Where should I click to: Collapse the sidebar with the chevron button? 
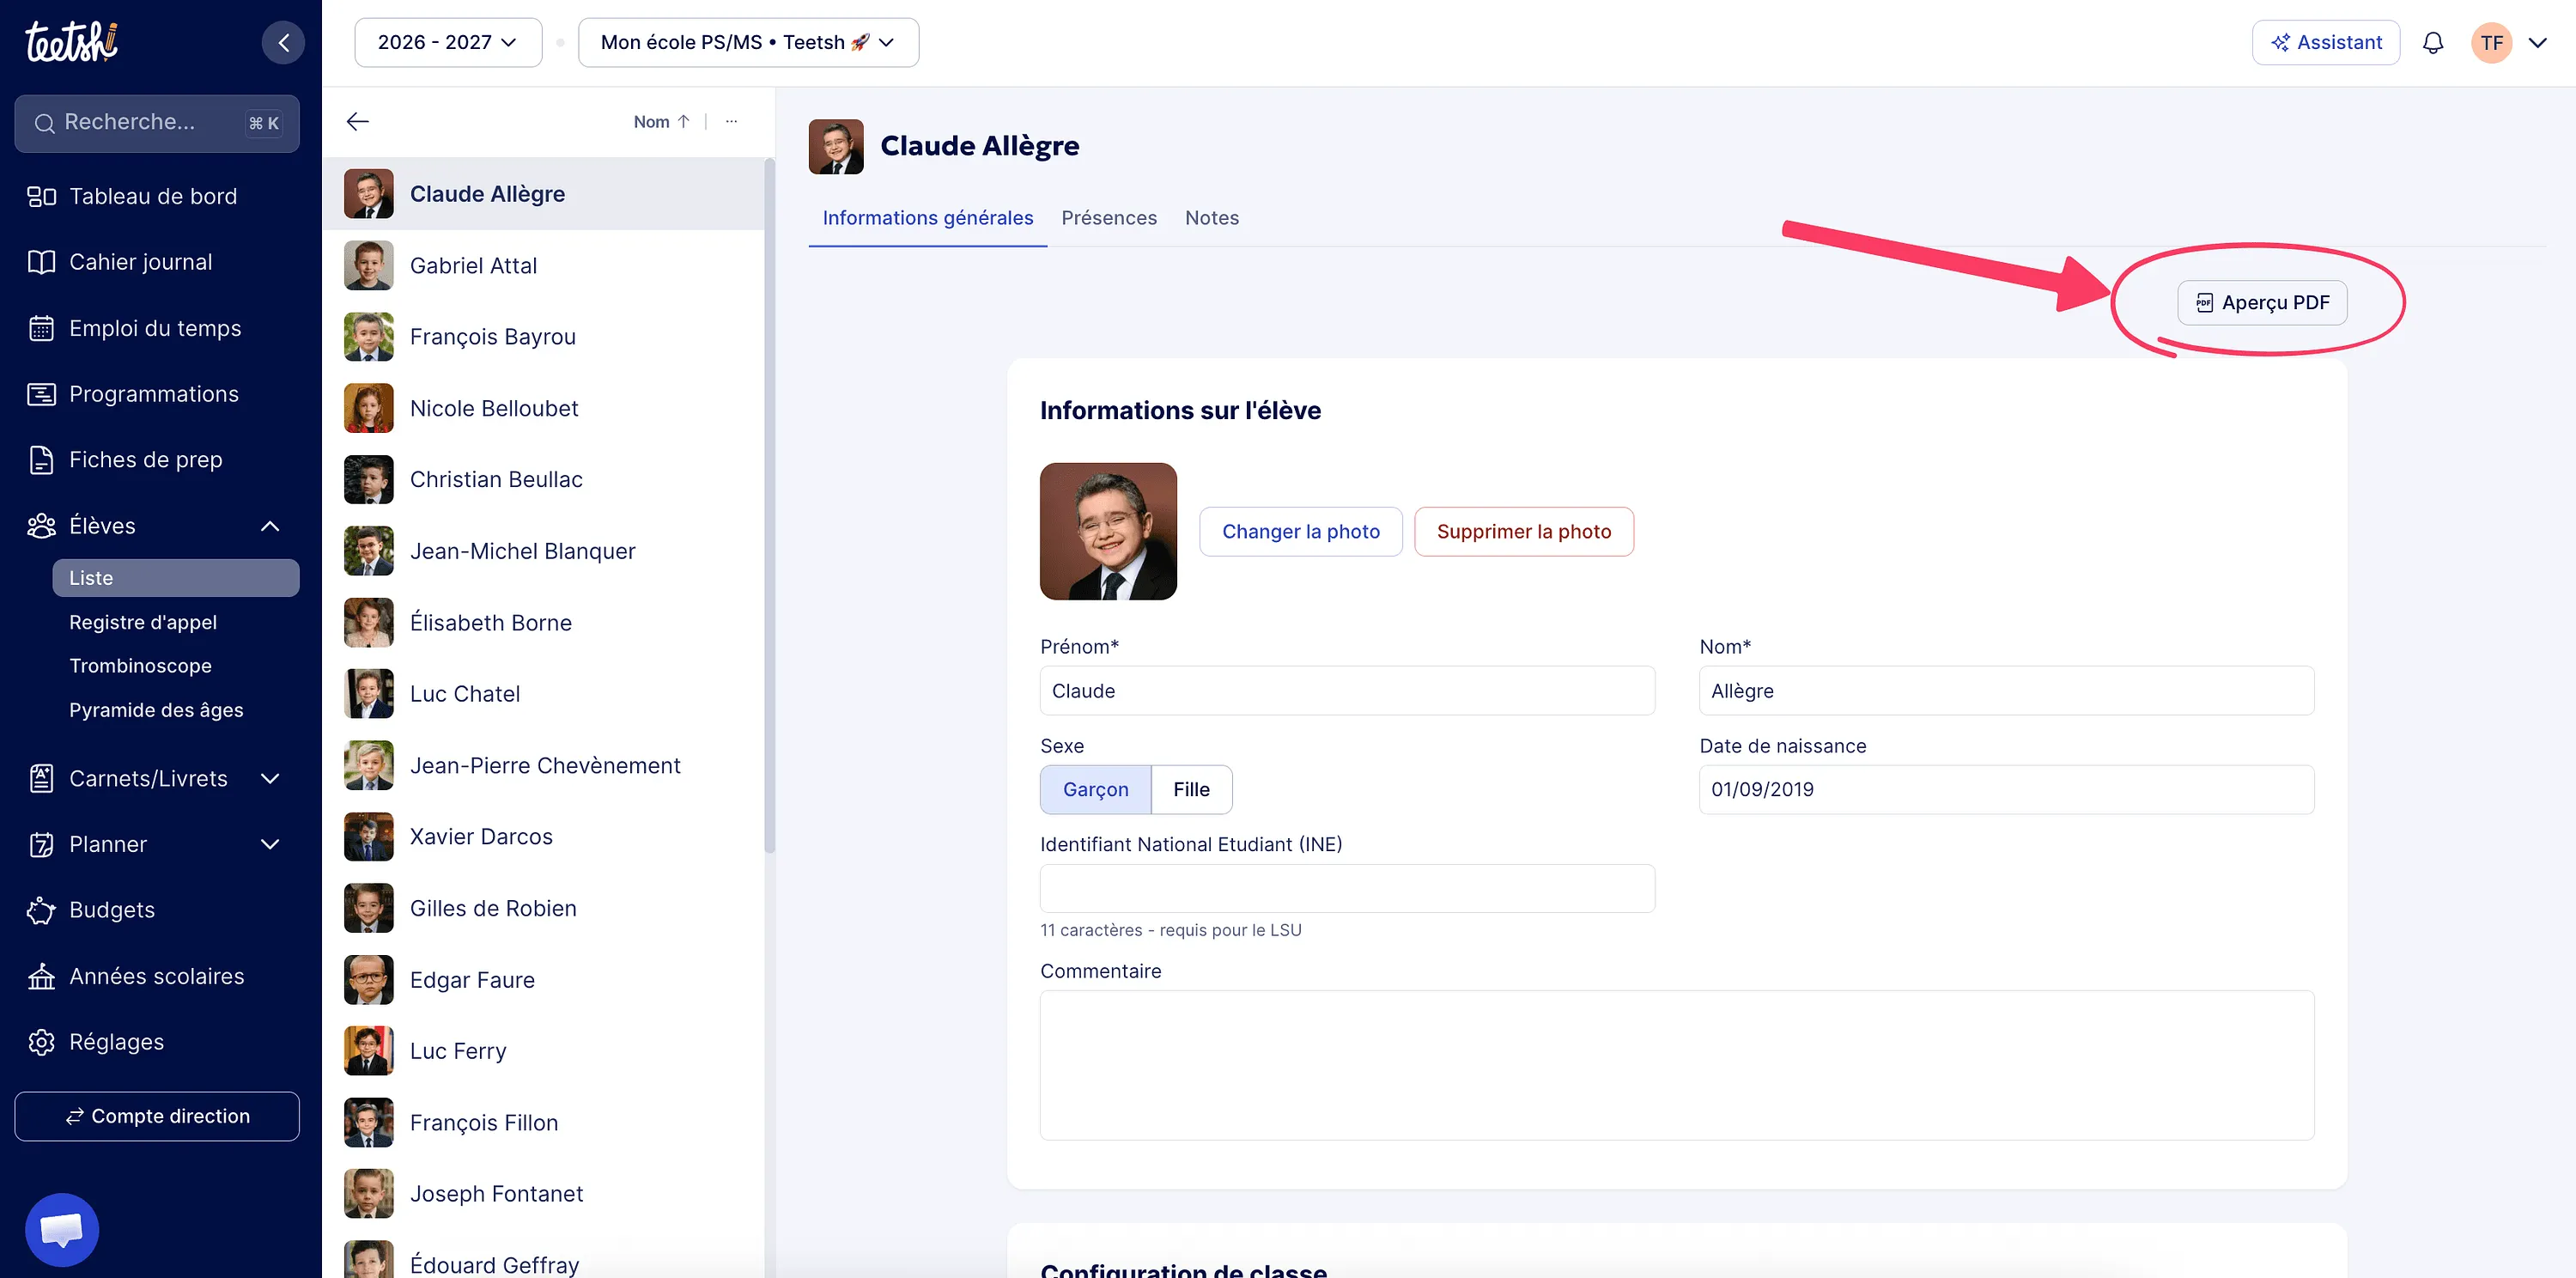tap(283, 42)
